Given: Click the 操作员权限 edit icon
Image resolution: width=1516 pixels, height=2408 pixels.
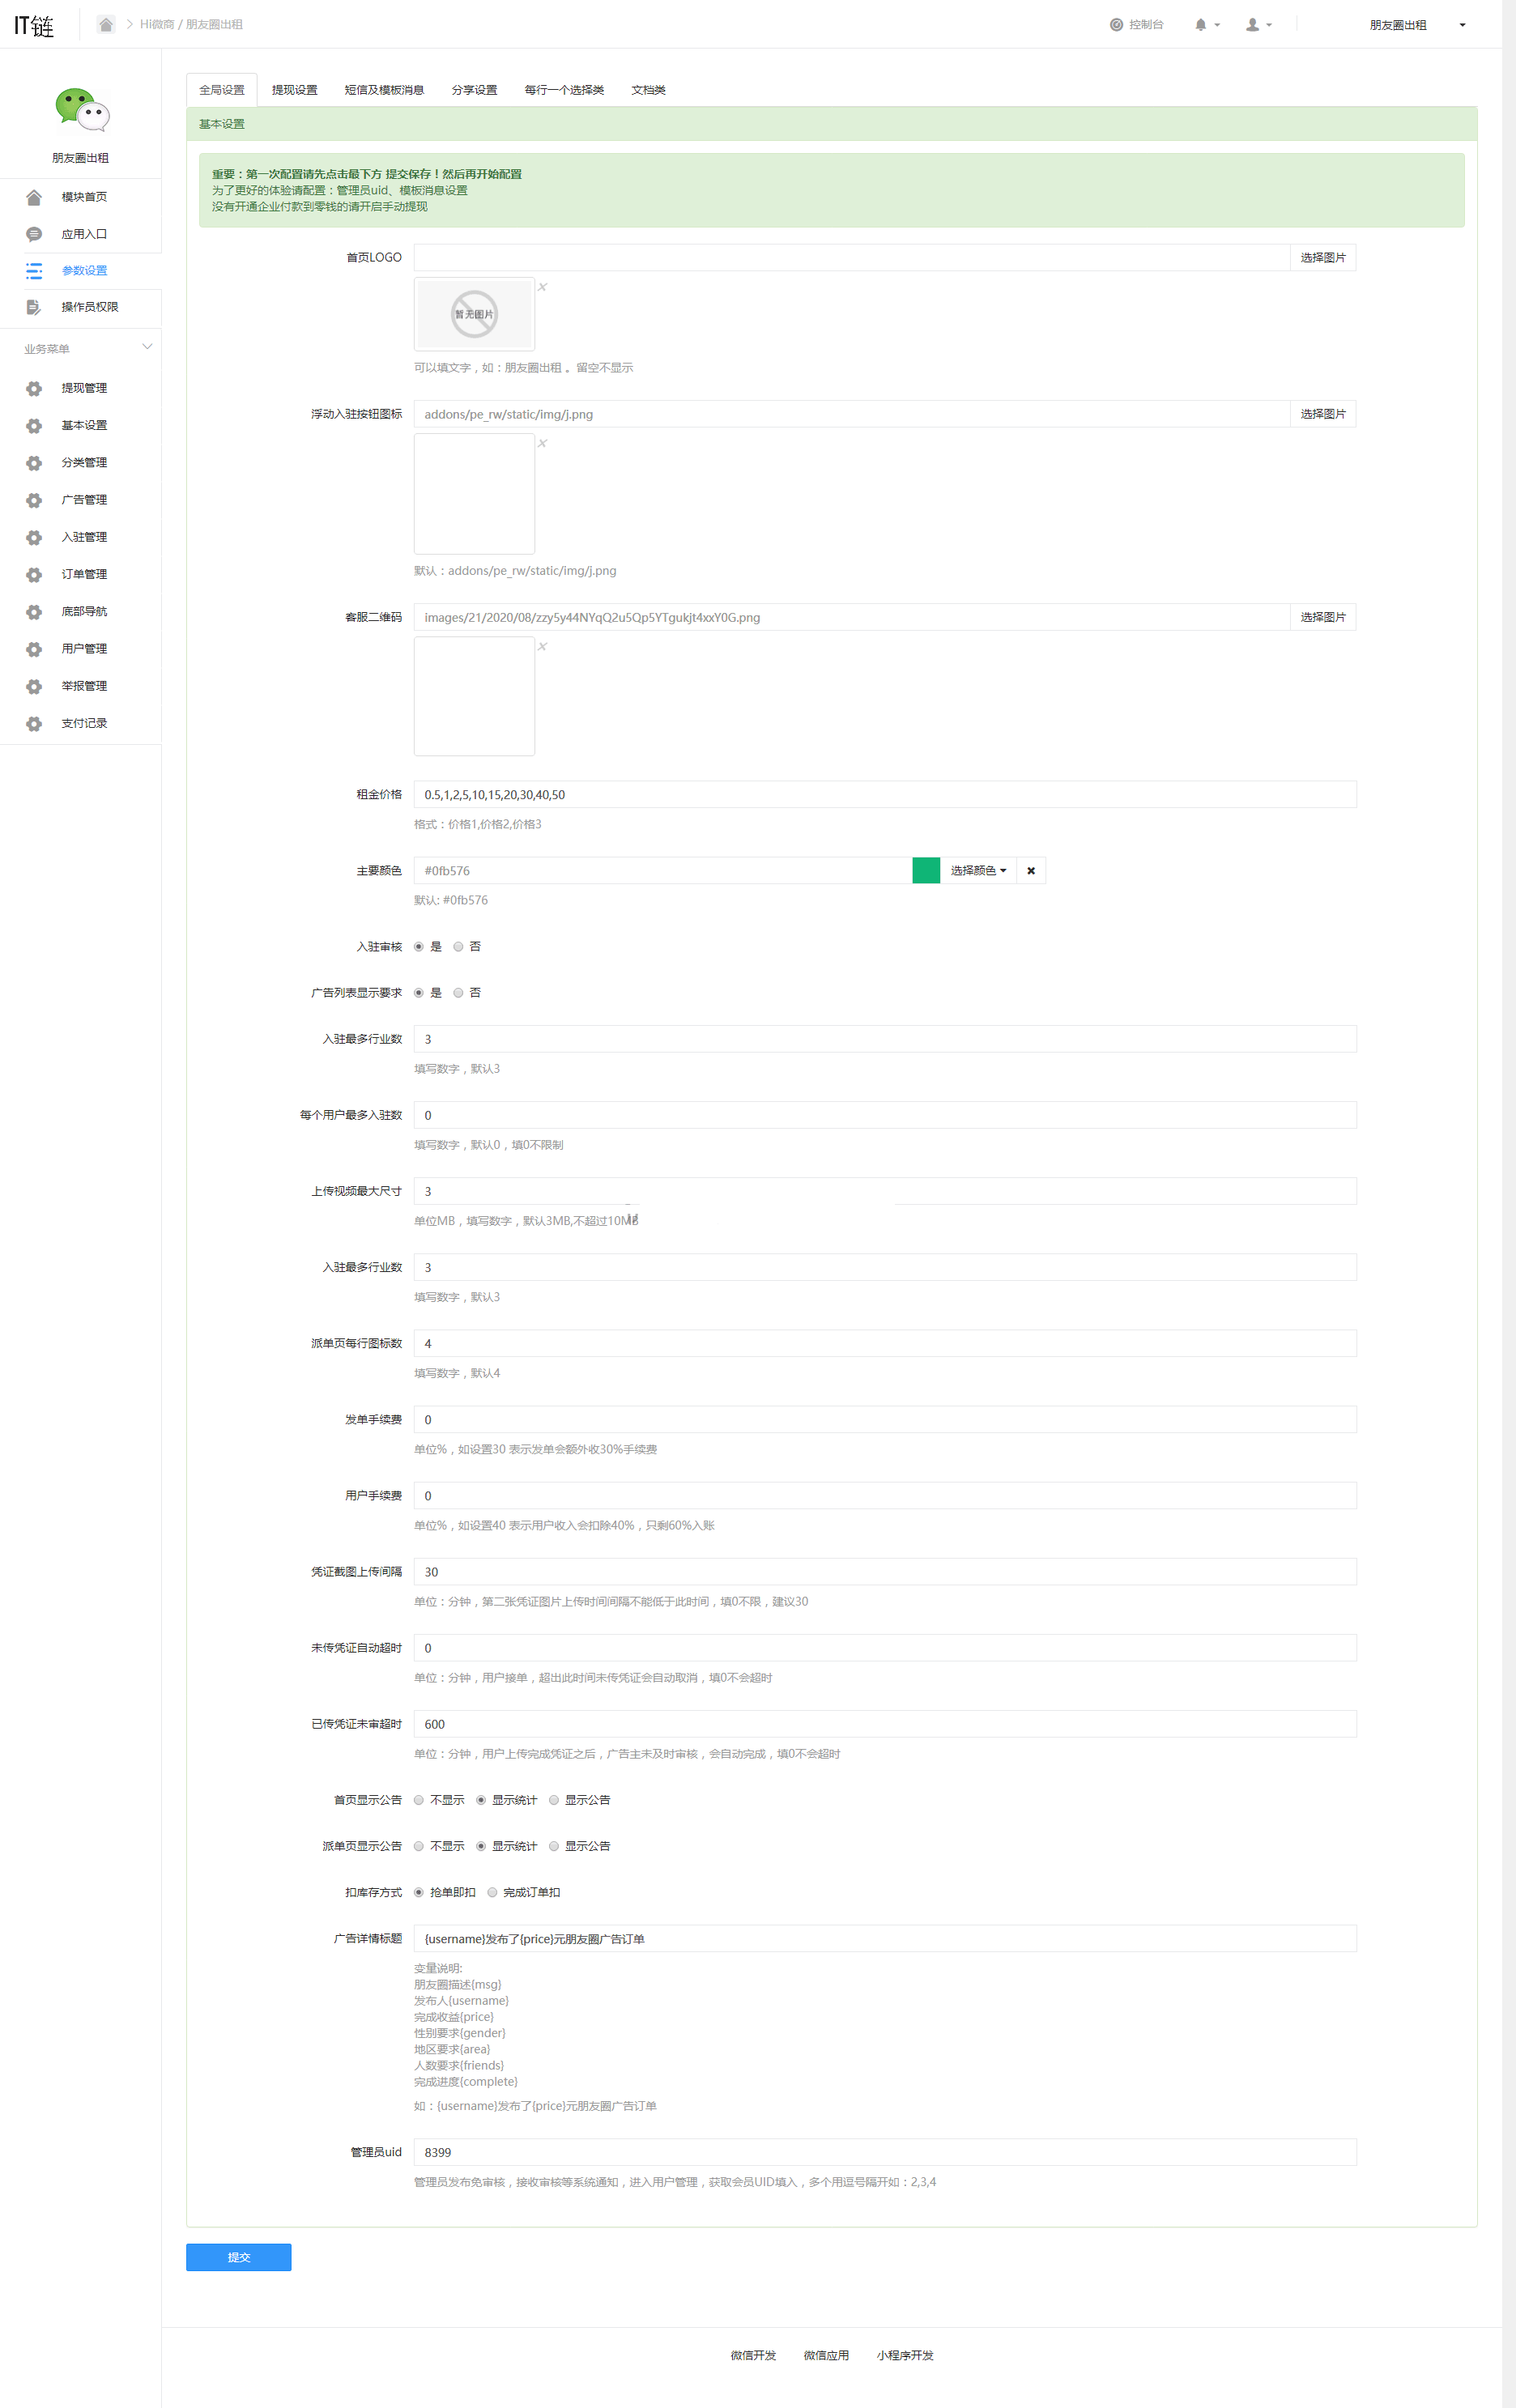Looking at the screenshot, I should pyautogui.click(x=34, y=307).
